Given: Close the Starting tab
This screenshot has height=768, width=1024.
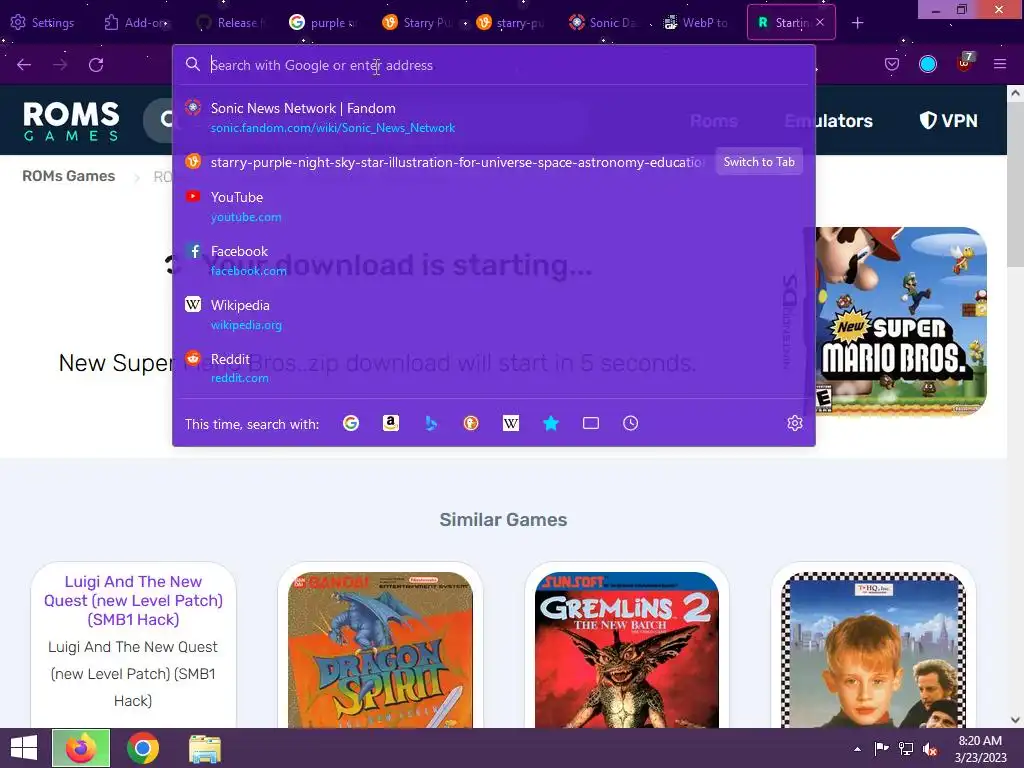Looking at the screenshot, I should tap(820, 22).
